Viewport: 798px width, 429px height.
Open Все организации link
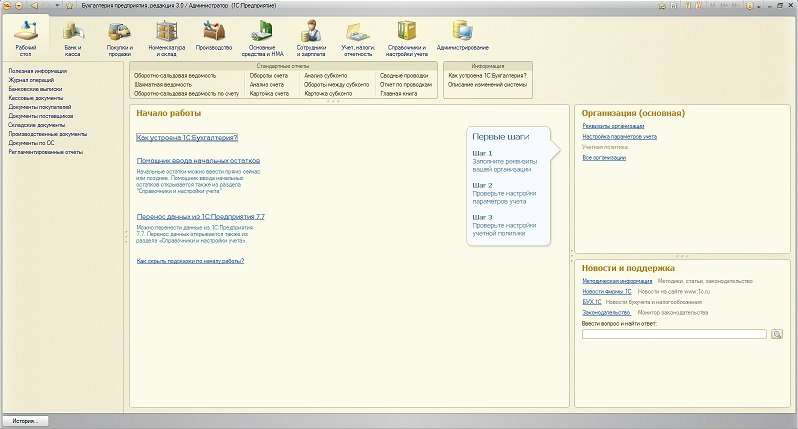tap(604, 158)
